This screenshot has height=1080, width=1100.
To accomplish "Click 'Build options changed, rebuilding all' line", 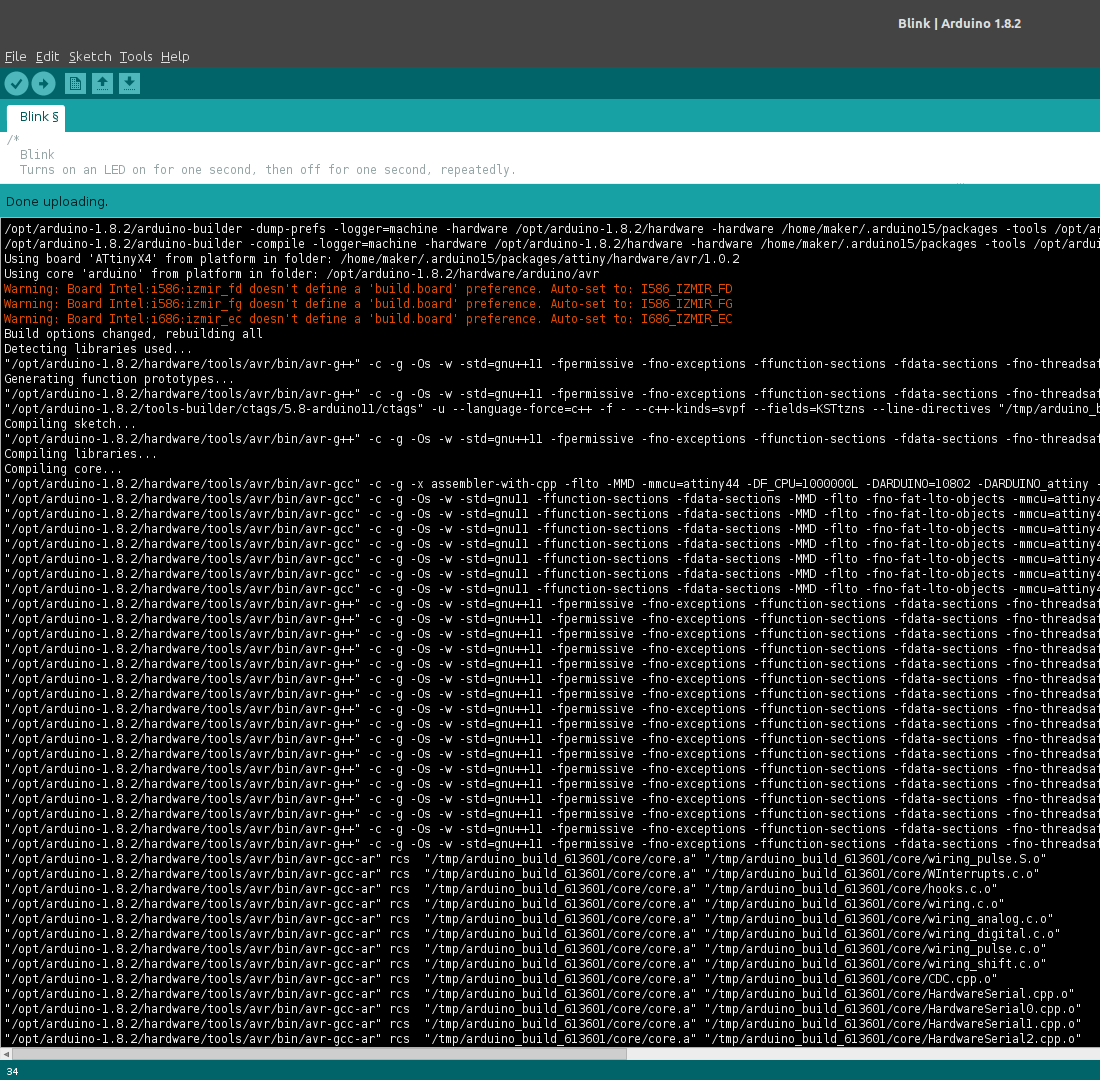I will (x=133, y=334).
